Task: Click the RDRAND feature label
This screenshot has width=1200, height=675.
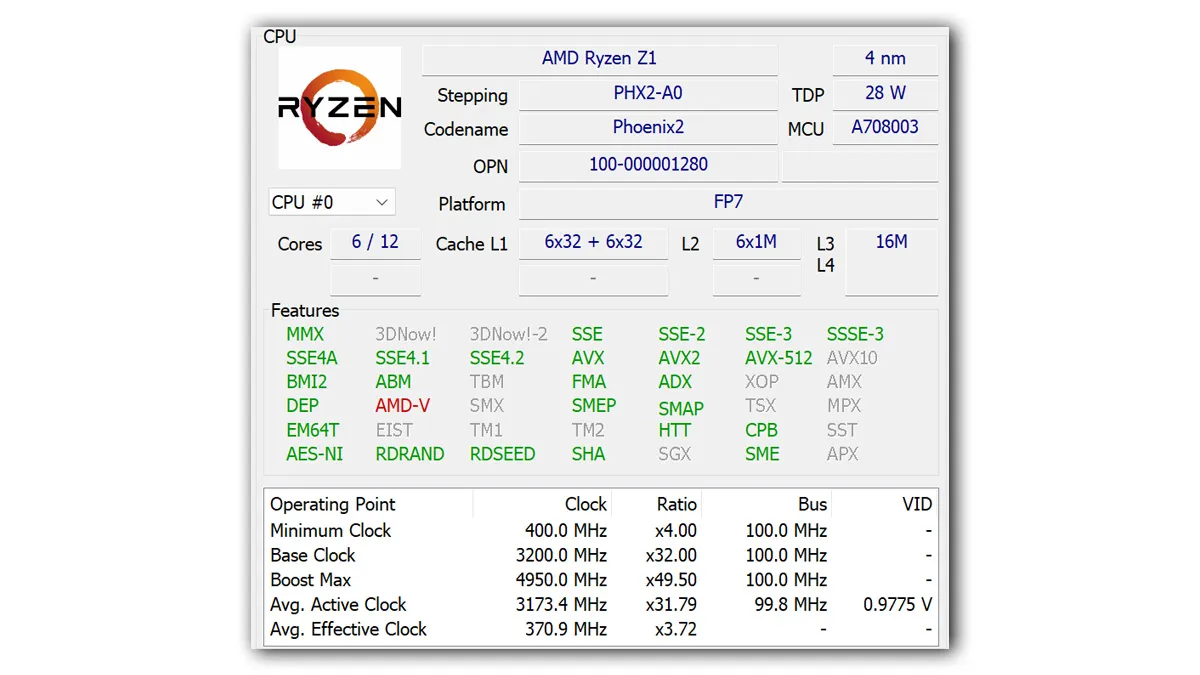Action: tap(410, 454)
